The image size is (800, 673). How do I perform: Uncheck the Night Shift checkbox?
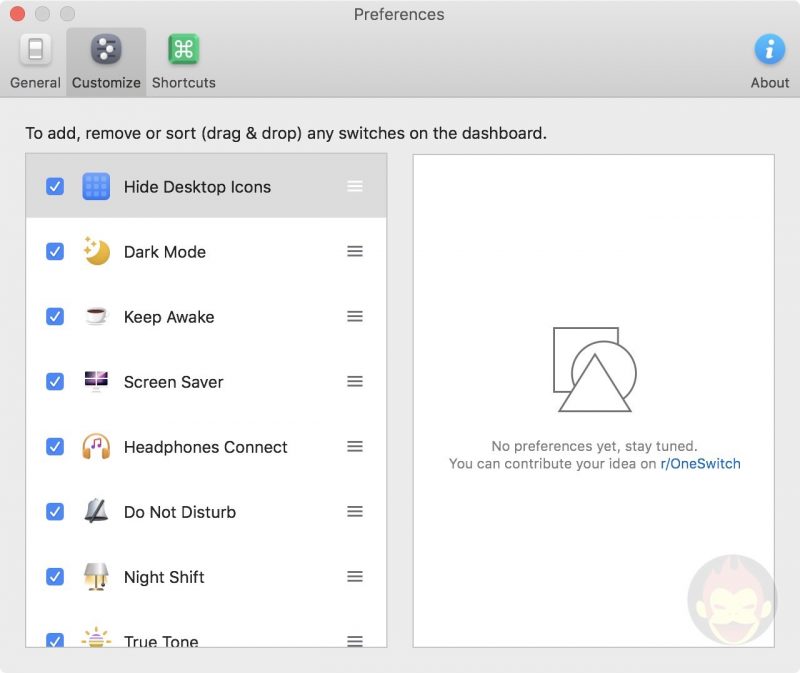point(54,576)
